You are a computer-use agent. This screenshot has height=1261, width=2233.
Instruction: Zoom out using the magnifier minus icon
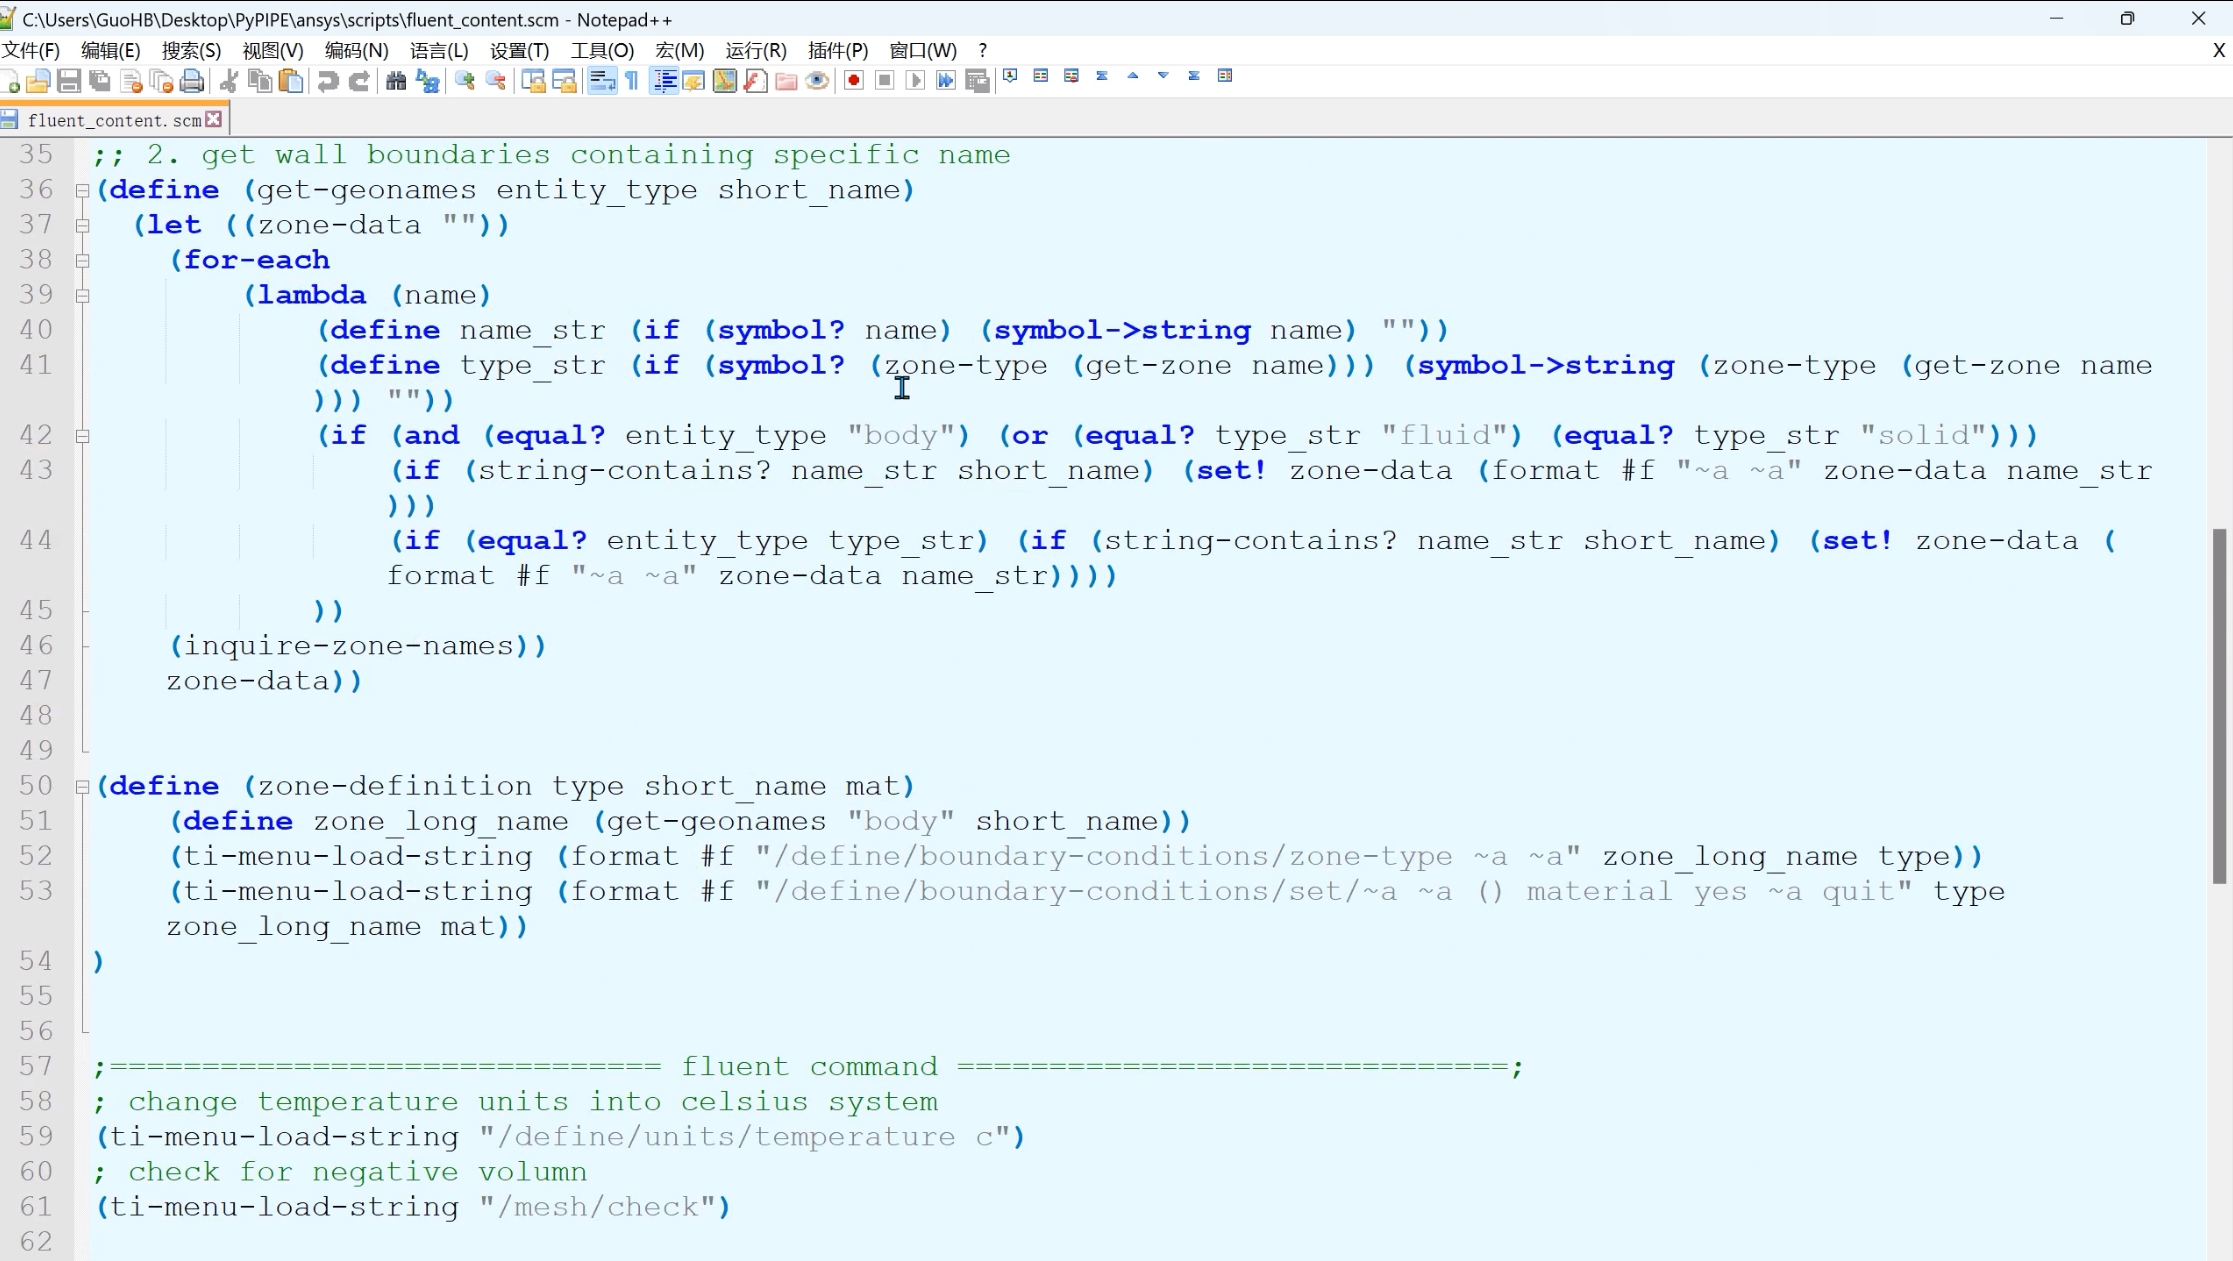[496, 81]
